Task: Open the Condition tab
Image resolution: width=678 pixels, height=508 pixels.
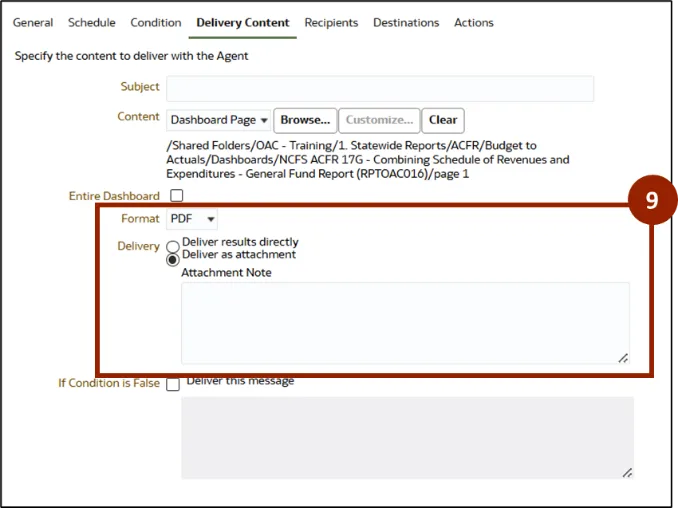Action: tap(156, 22)
